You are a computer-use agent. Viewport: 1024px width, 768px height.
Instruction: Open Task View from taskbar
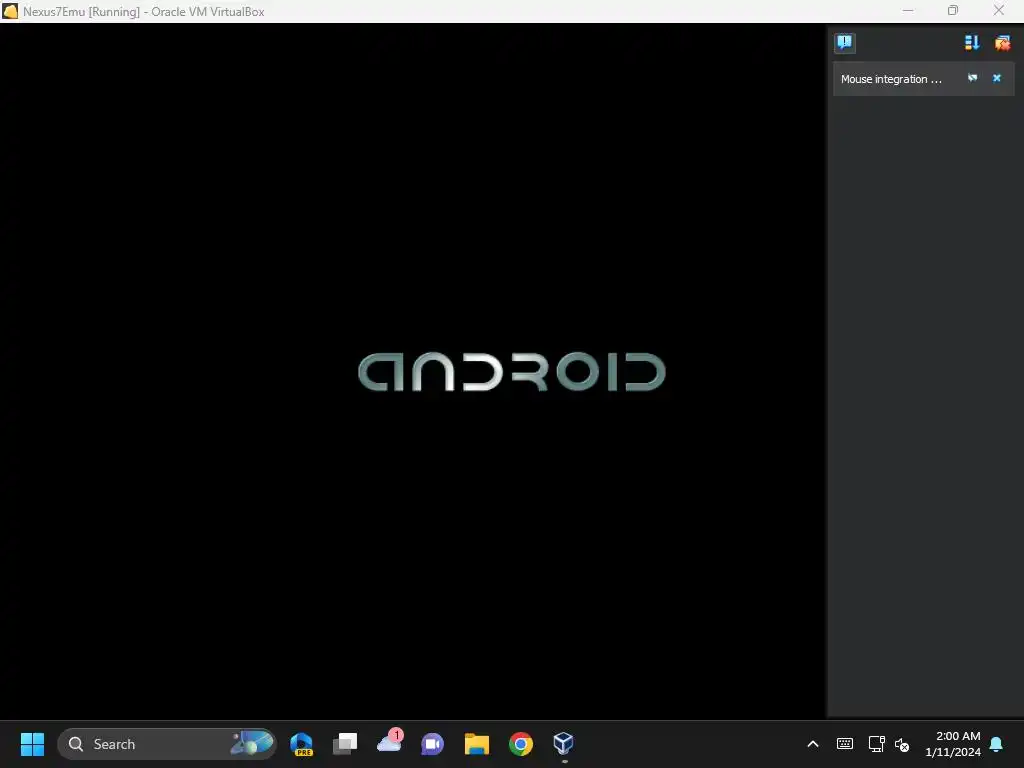[345, 744]
